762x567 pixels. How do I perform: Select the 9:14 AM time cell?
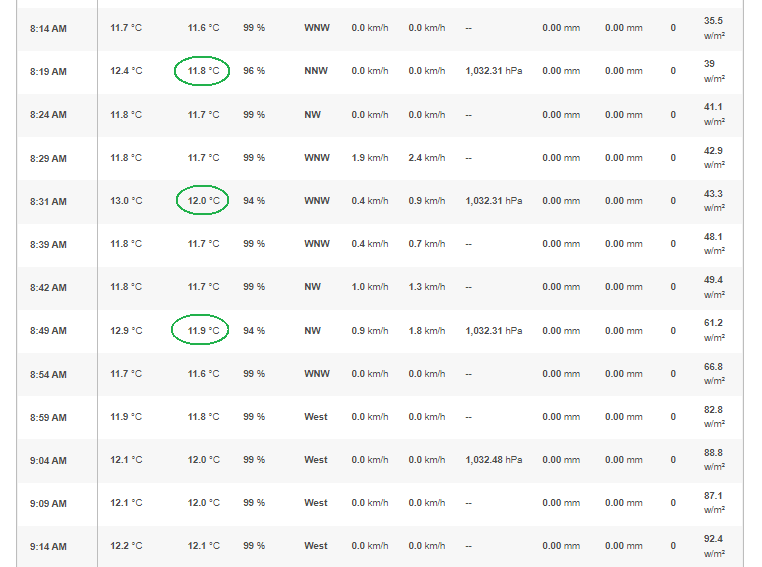pyautogui.click(x=48, y=547)
